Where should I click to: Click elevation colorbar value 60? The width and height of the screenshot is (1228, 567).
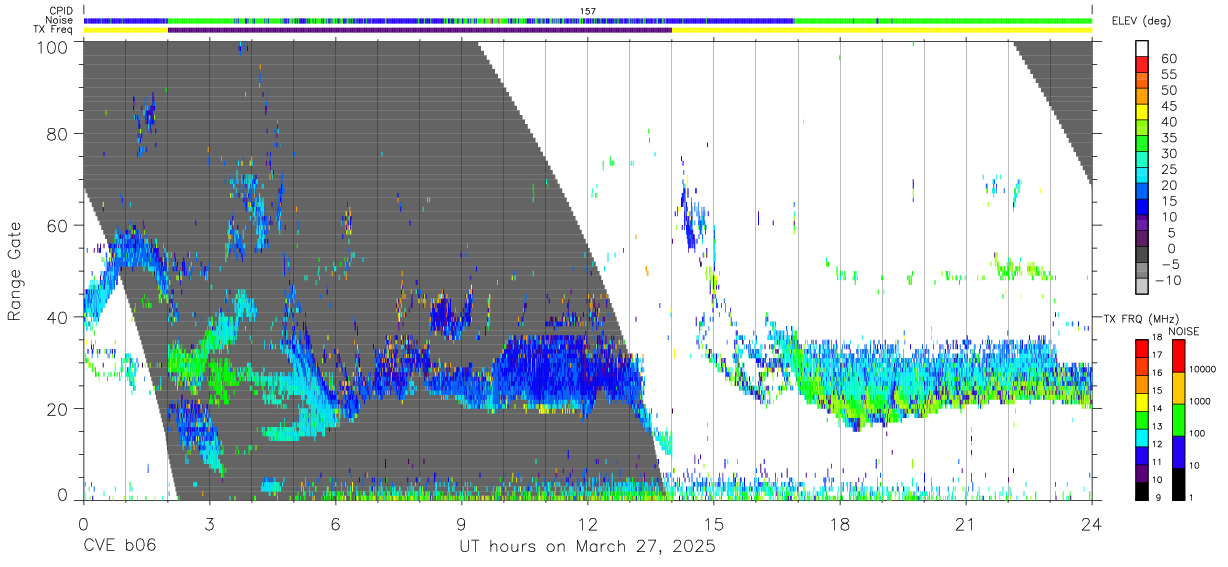[1171, 57]
